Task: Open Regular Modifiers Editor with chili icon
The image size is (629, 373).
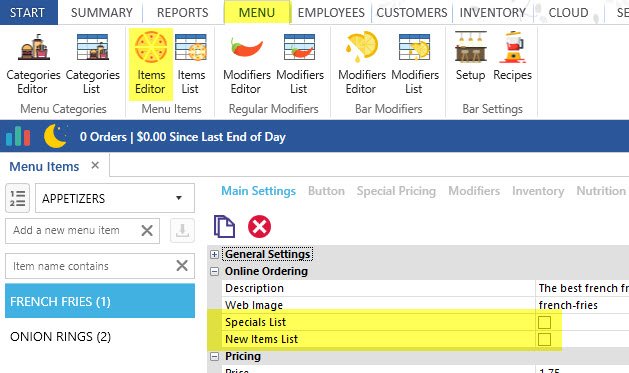Action: tap(246, 64)
